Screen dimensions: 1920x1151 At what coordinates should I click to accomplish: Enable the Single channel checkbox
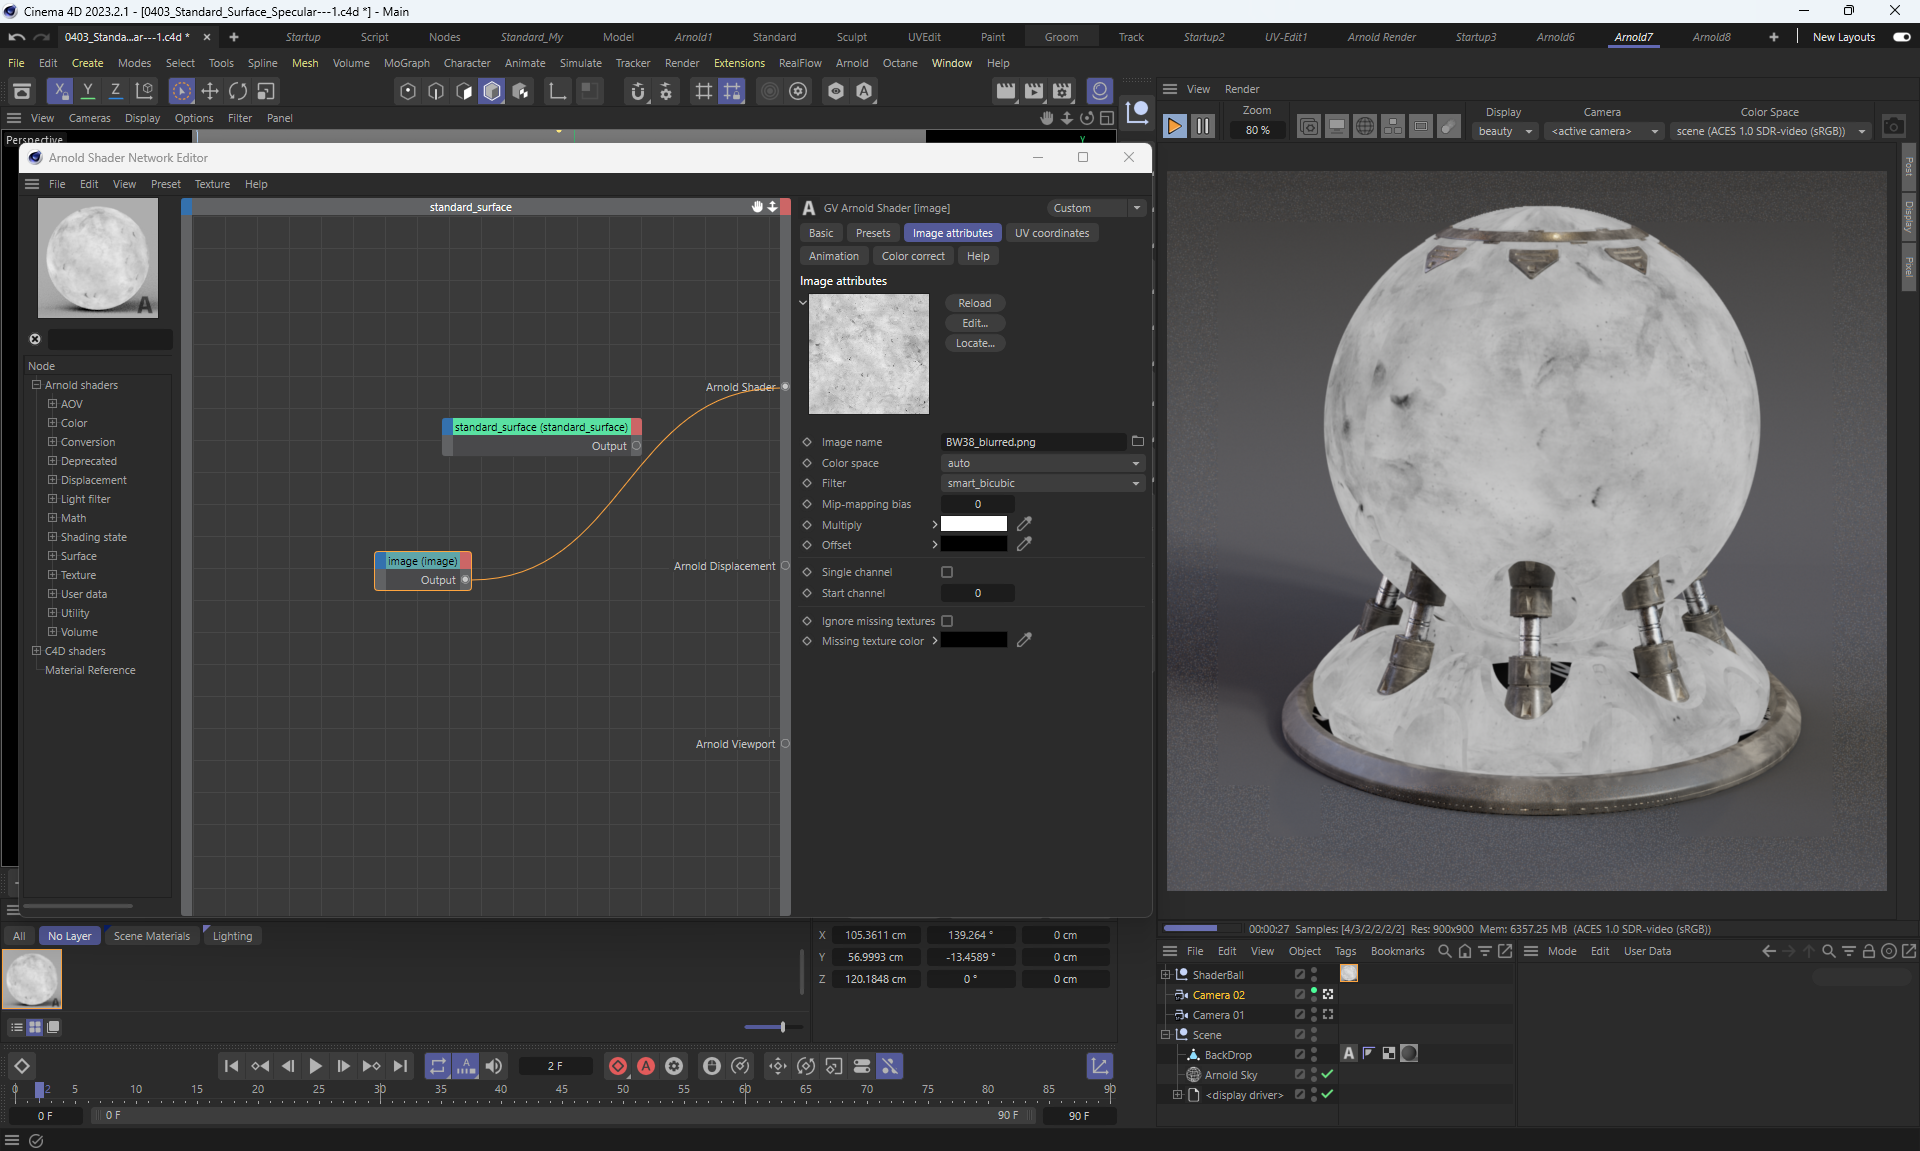tap(947, 572)
